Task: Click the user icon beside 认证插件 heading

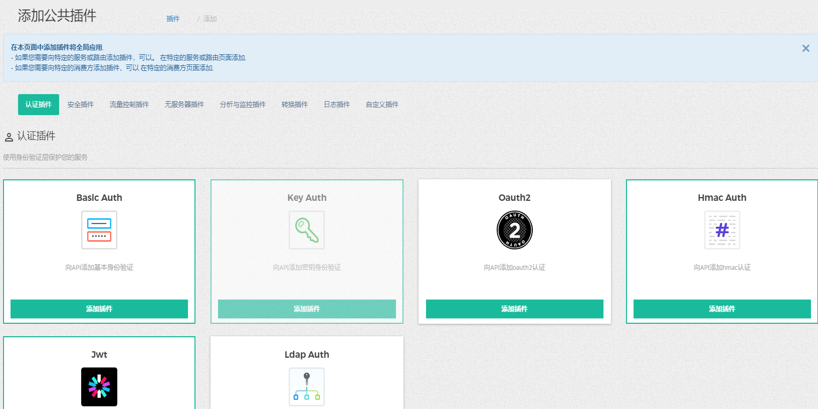Action: pyautogui.click(x=9, y=137)
